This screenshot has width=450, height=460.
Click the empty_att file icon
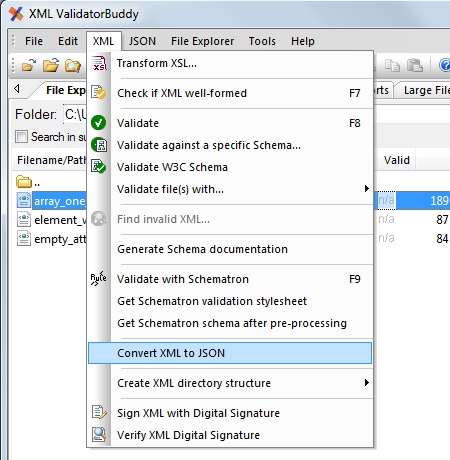(24, 239)
